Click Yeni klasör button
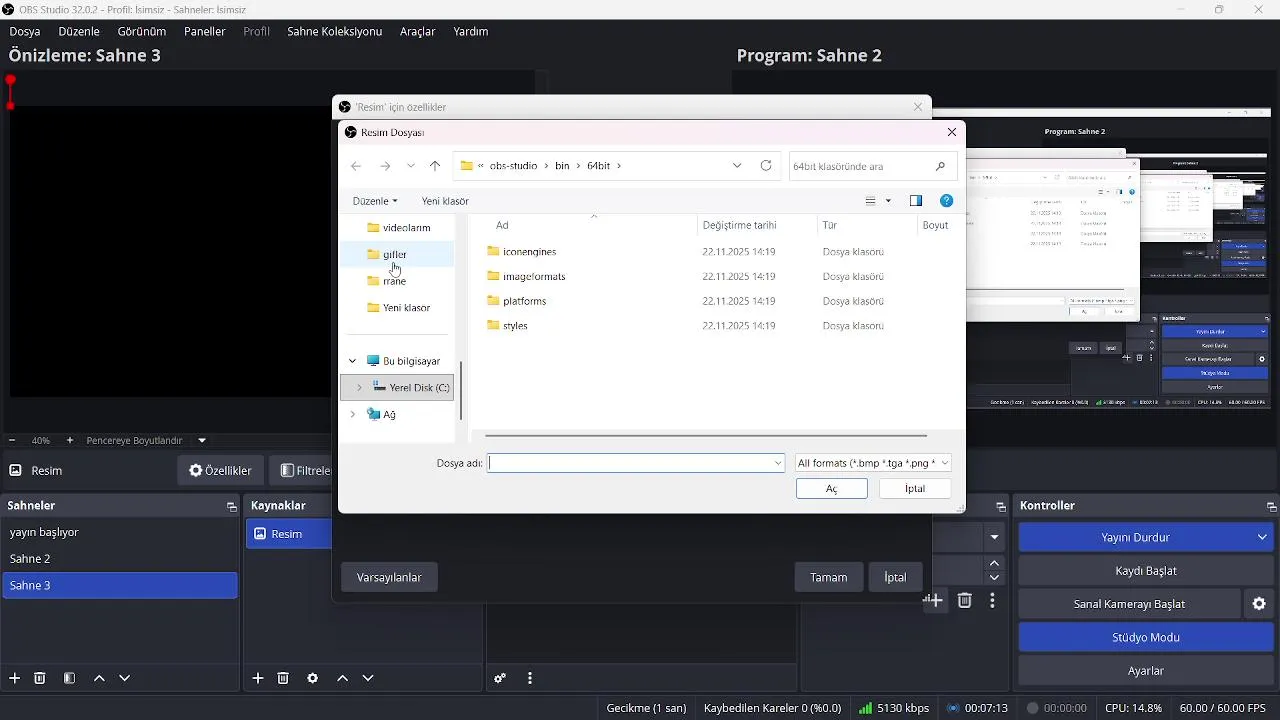 [x=445, y=201]
